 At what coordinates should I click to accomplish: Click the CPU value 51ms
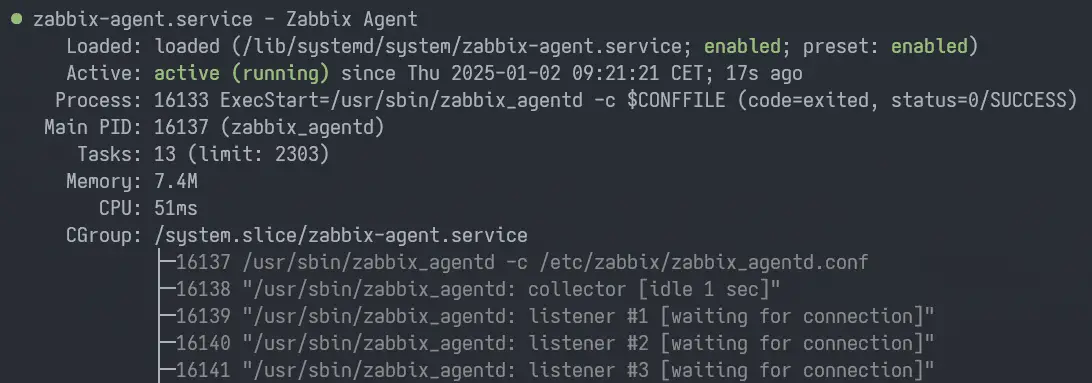[x=176, y=208]
